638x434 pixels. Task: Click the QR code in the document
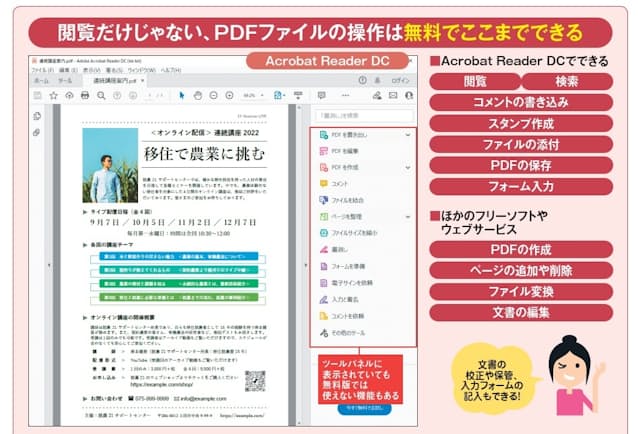pos(255,381)
